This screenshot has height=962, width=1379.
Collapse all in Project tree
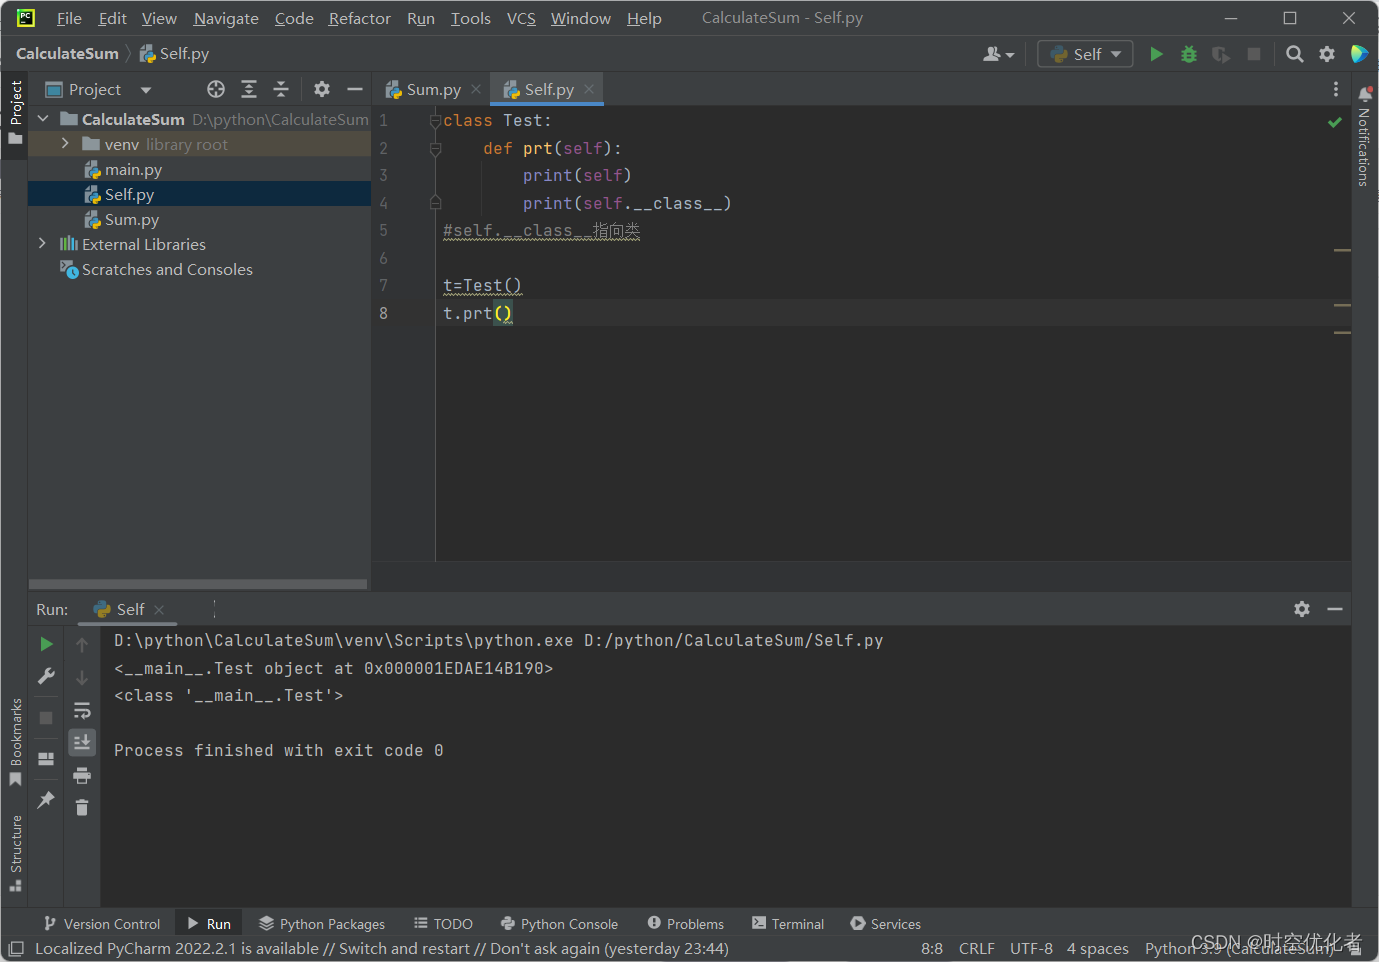tap(281, 89)
